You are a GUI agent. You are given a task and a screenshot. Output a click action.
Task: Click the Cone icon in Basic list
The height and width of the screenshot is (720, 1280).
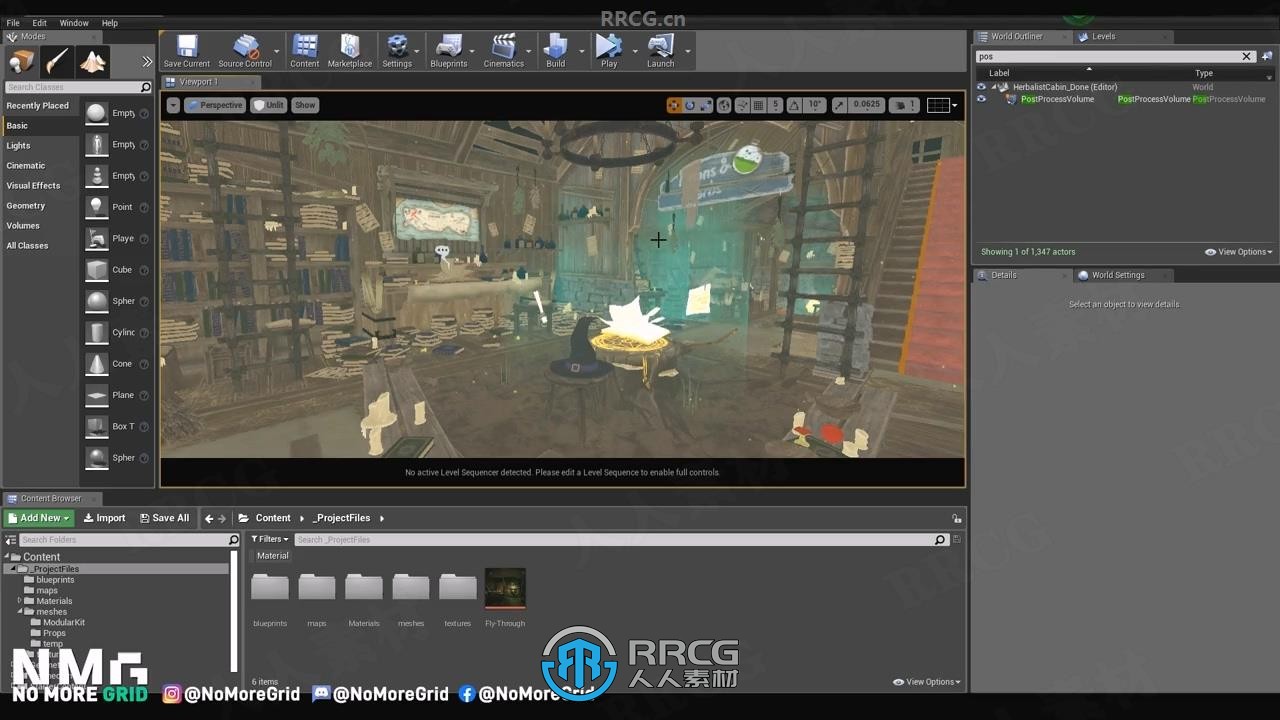(96, 364)
